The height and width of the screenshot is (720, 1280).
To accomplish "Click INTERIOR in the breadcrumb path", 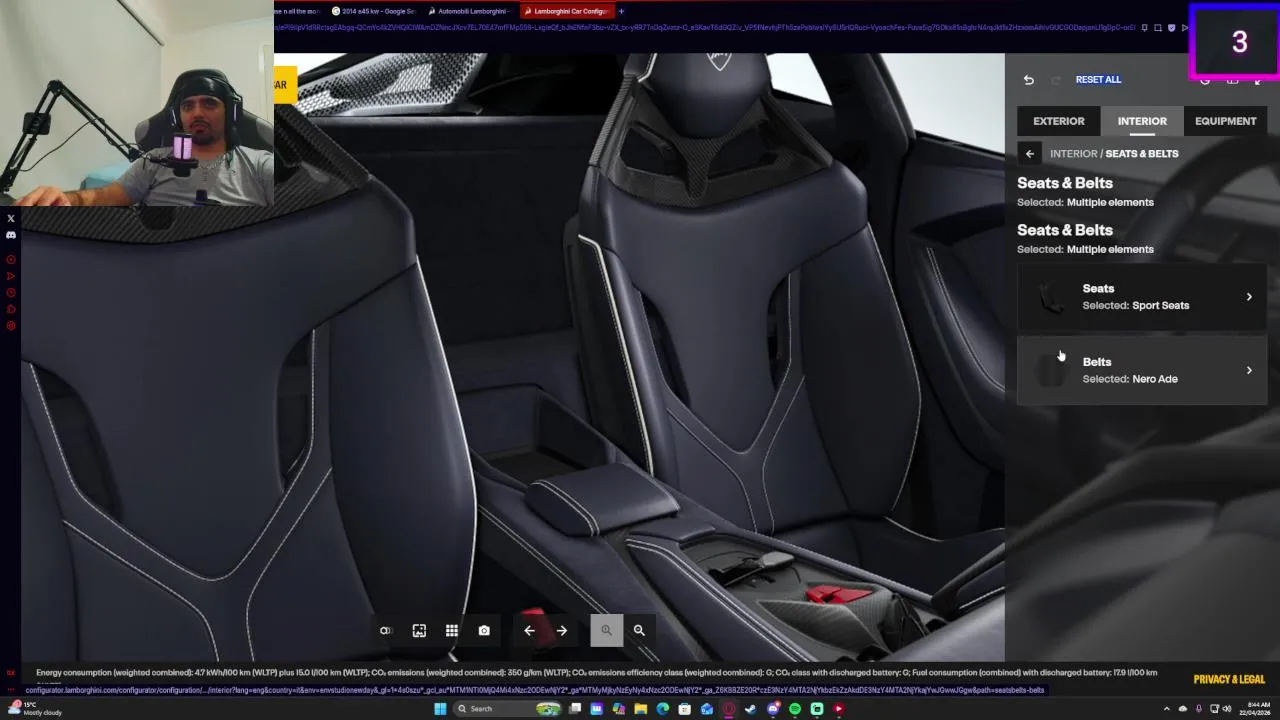I will tap(1073, 154).
